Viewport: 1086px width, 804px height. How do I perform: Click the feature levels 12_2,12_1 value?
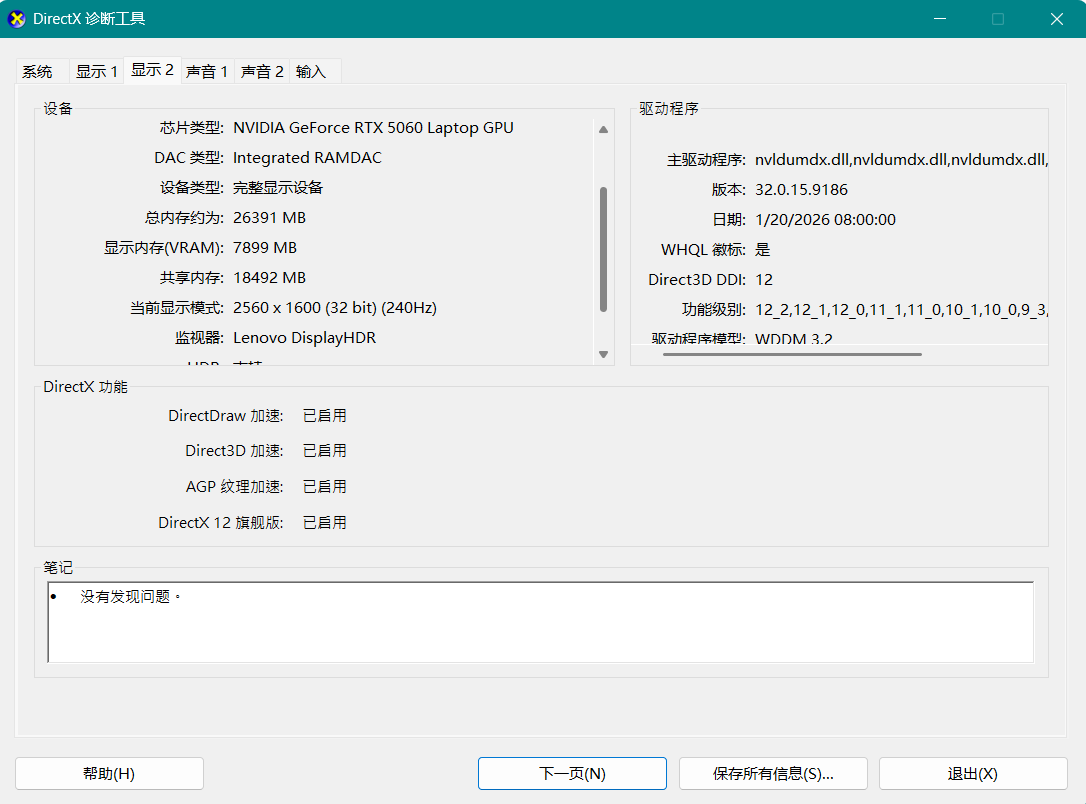[x=901, y=310]
